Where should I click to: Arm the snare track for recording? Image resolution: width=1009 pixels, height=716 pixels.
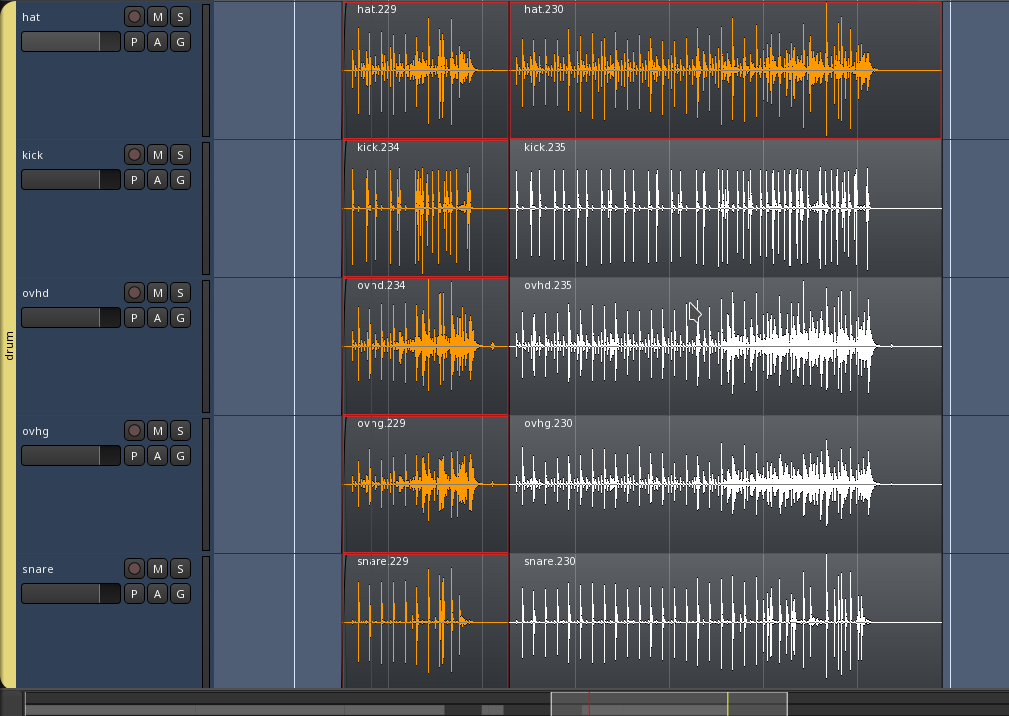134,569
